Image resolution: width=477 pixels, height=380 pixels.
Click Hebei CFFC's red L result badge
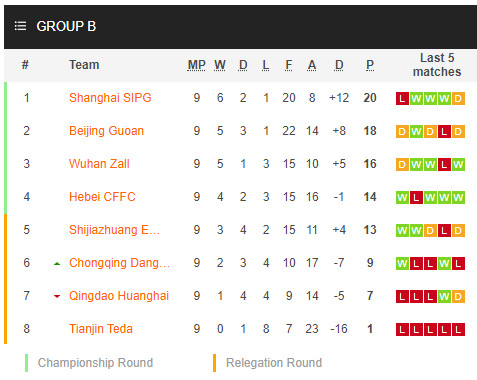click(x=416, y=197)
